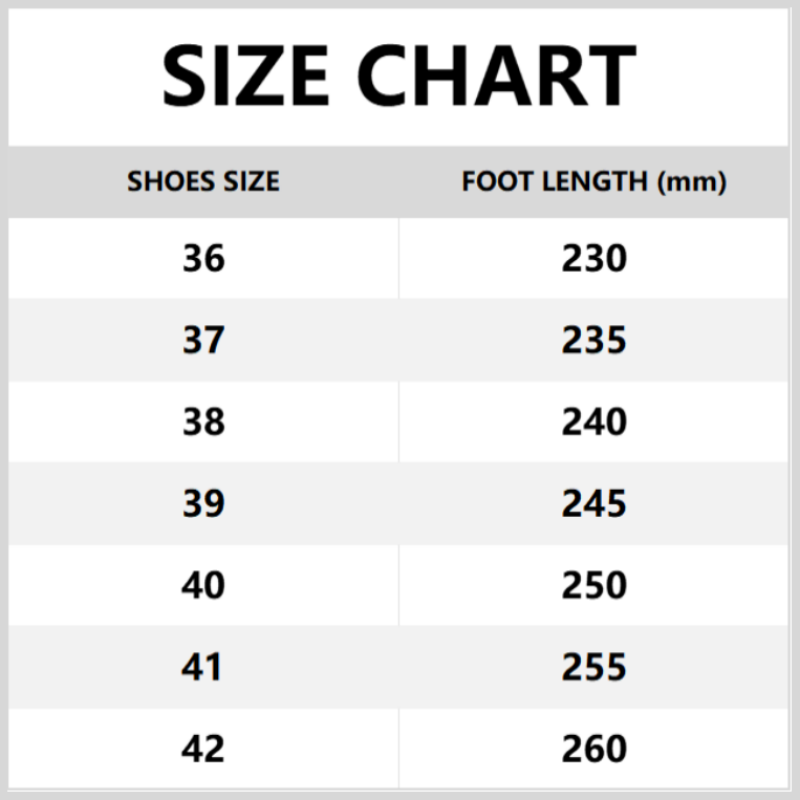Select shoe size 41 cell
The width and height of the screenshot is (800, 800).
click(203, 667)
